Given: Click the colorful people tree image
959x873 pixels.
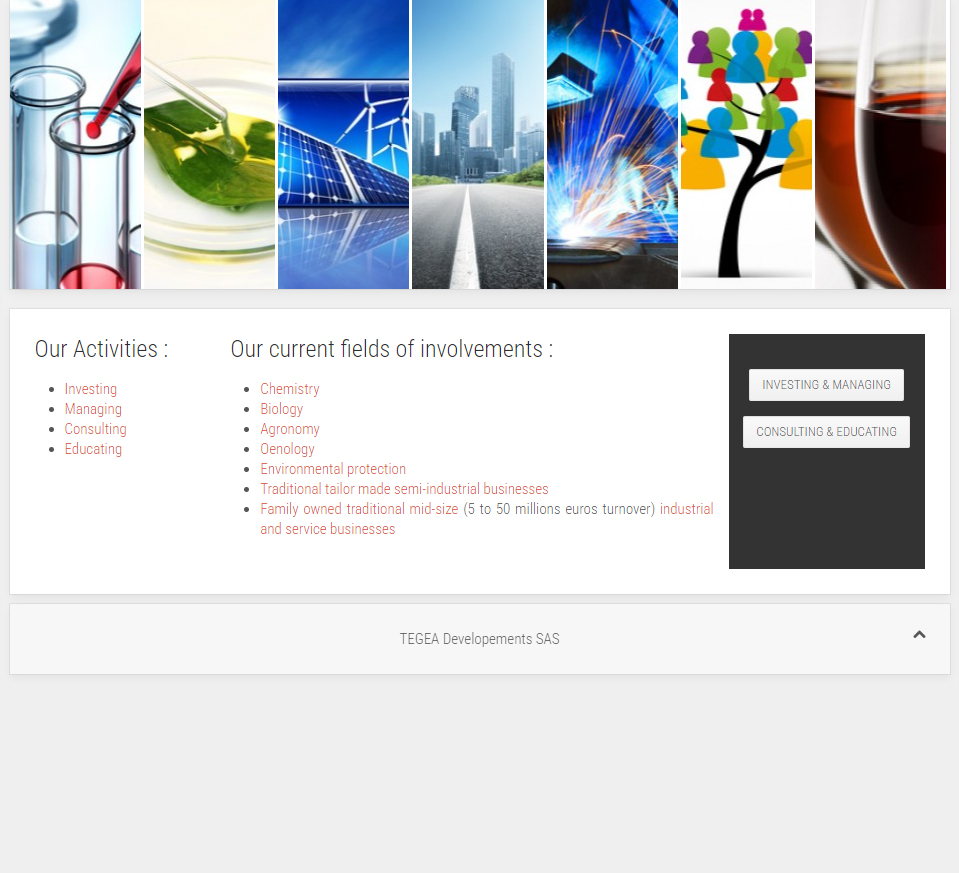Looking at the screenshot, I should click(x=746, y=145).
